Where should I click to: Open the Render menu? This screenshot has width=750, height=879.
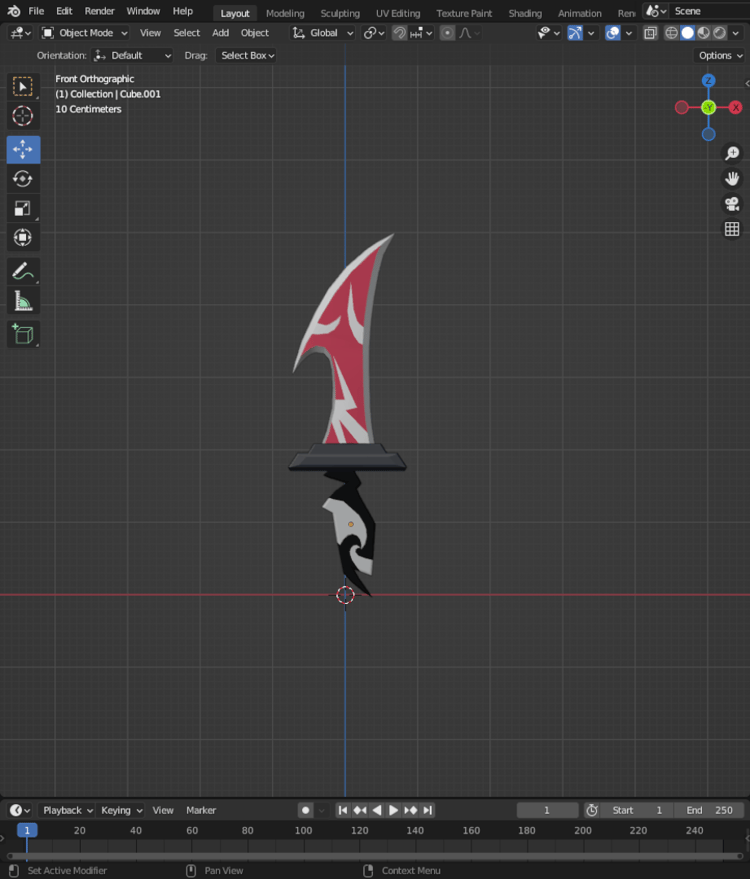coord(99,11)
